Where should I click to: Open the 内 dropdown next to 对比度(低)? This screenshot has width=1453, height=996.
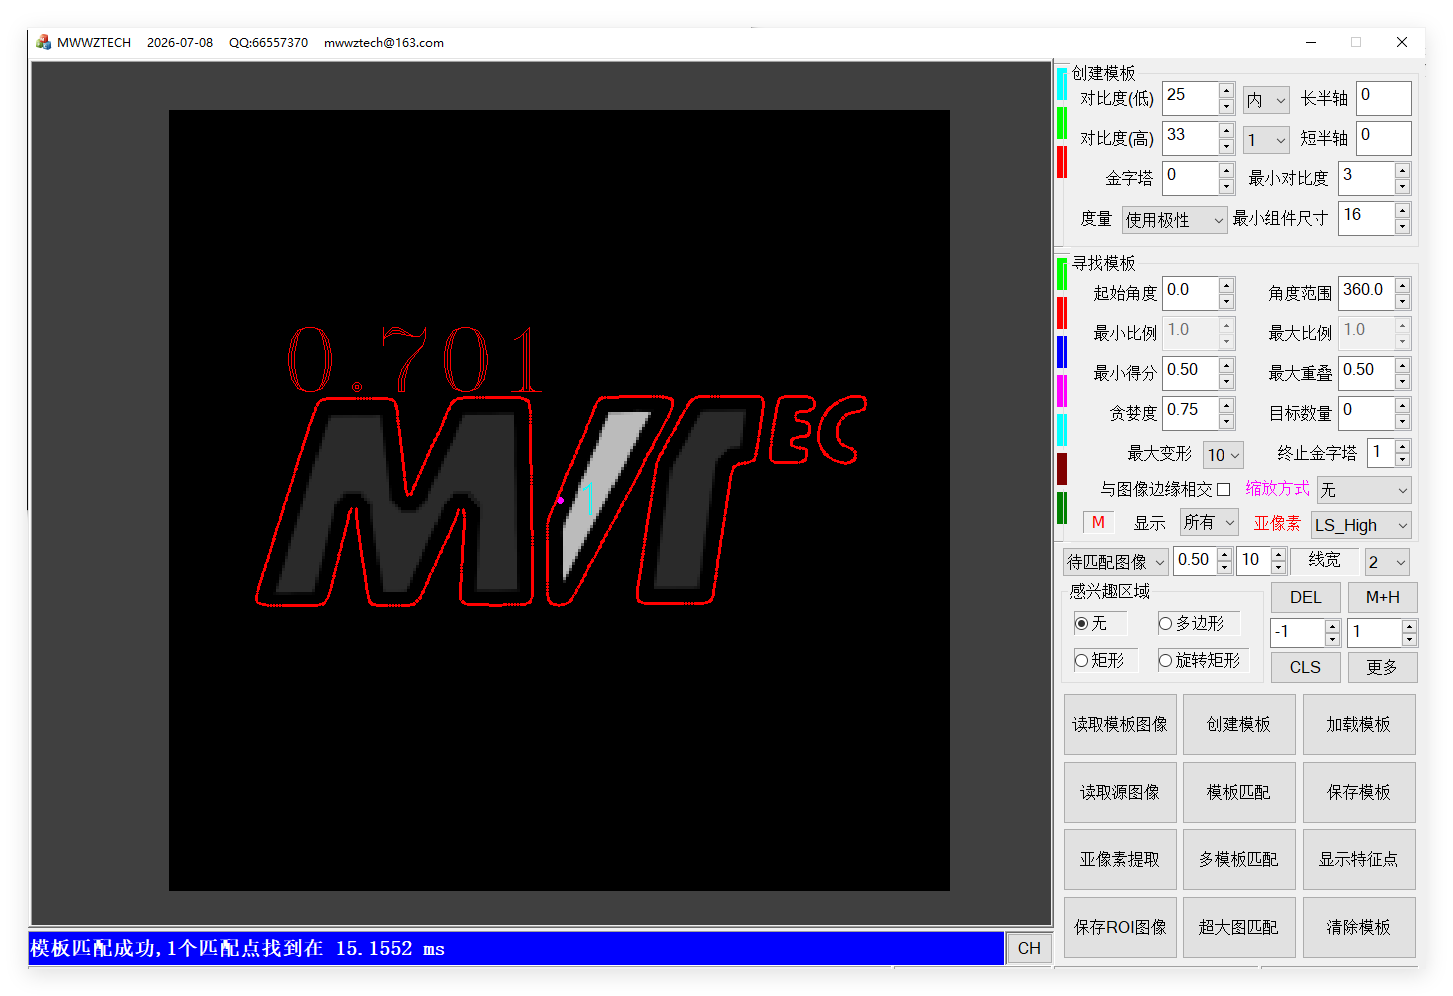click(x=1266, y=100)
